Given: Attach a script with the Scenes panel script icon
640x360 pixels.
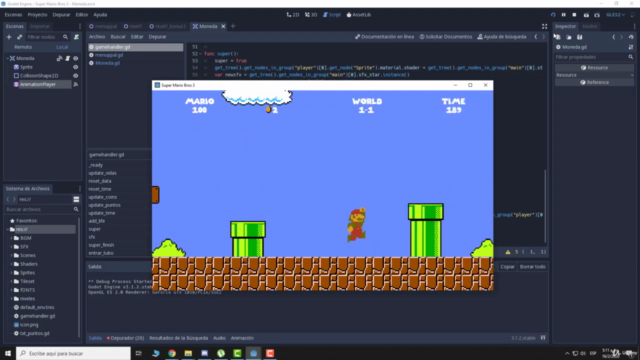Looking at the screenshot, I should click(x=76, y=37).
